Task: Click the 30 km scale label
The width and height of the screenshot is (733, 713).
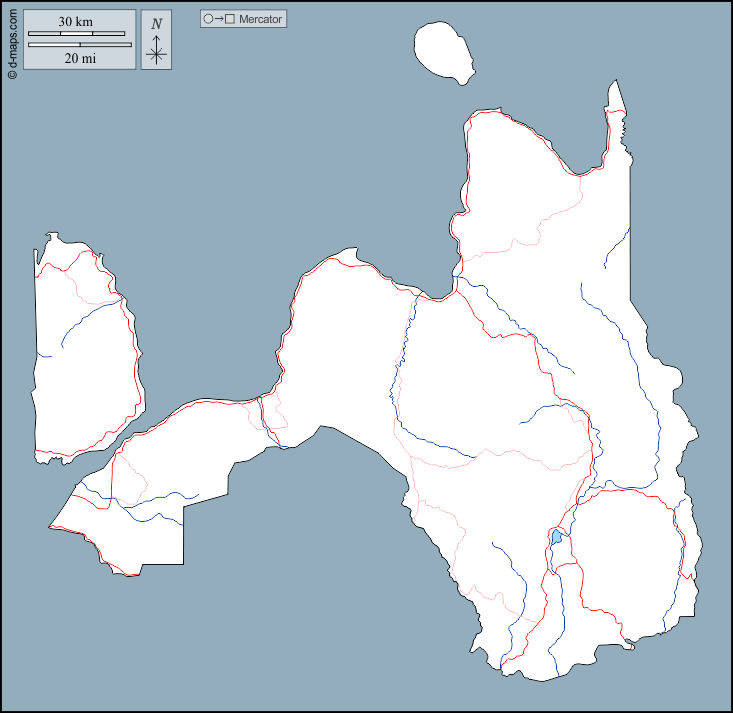Action: pos(76,21)
